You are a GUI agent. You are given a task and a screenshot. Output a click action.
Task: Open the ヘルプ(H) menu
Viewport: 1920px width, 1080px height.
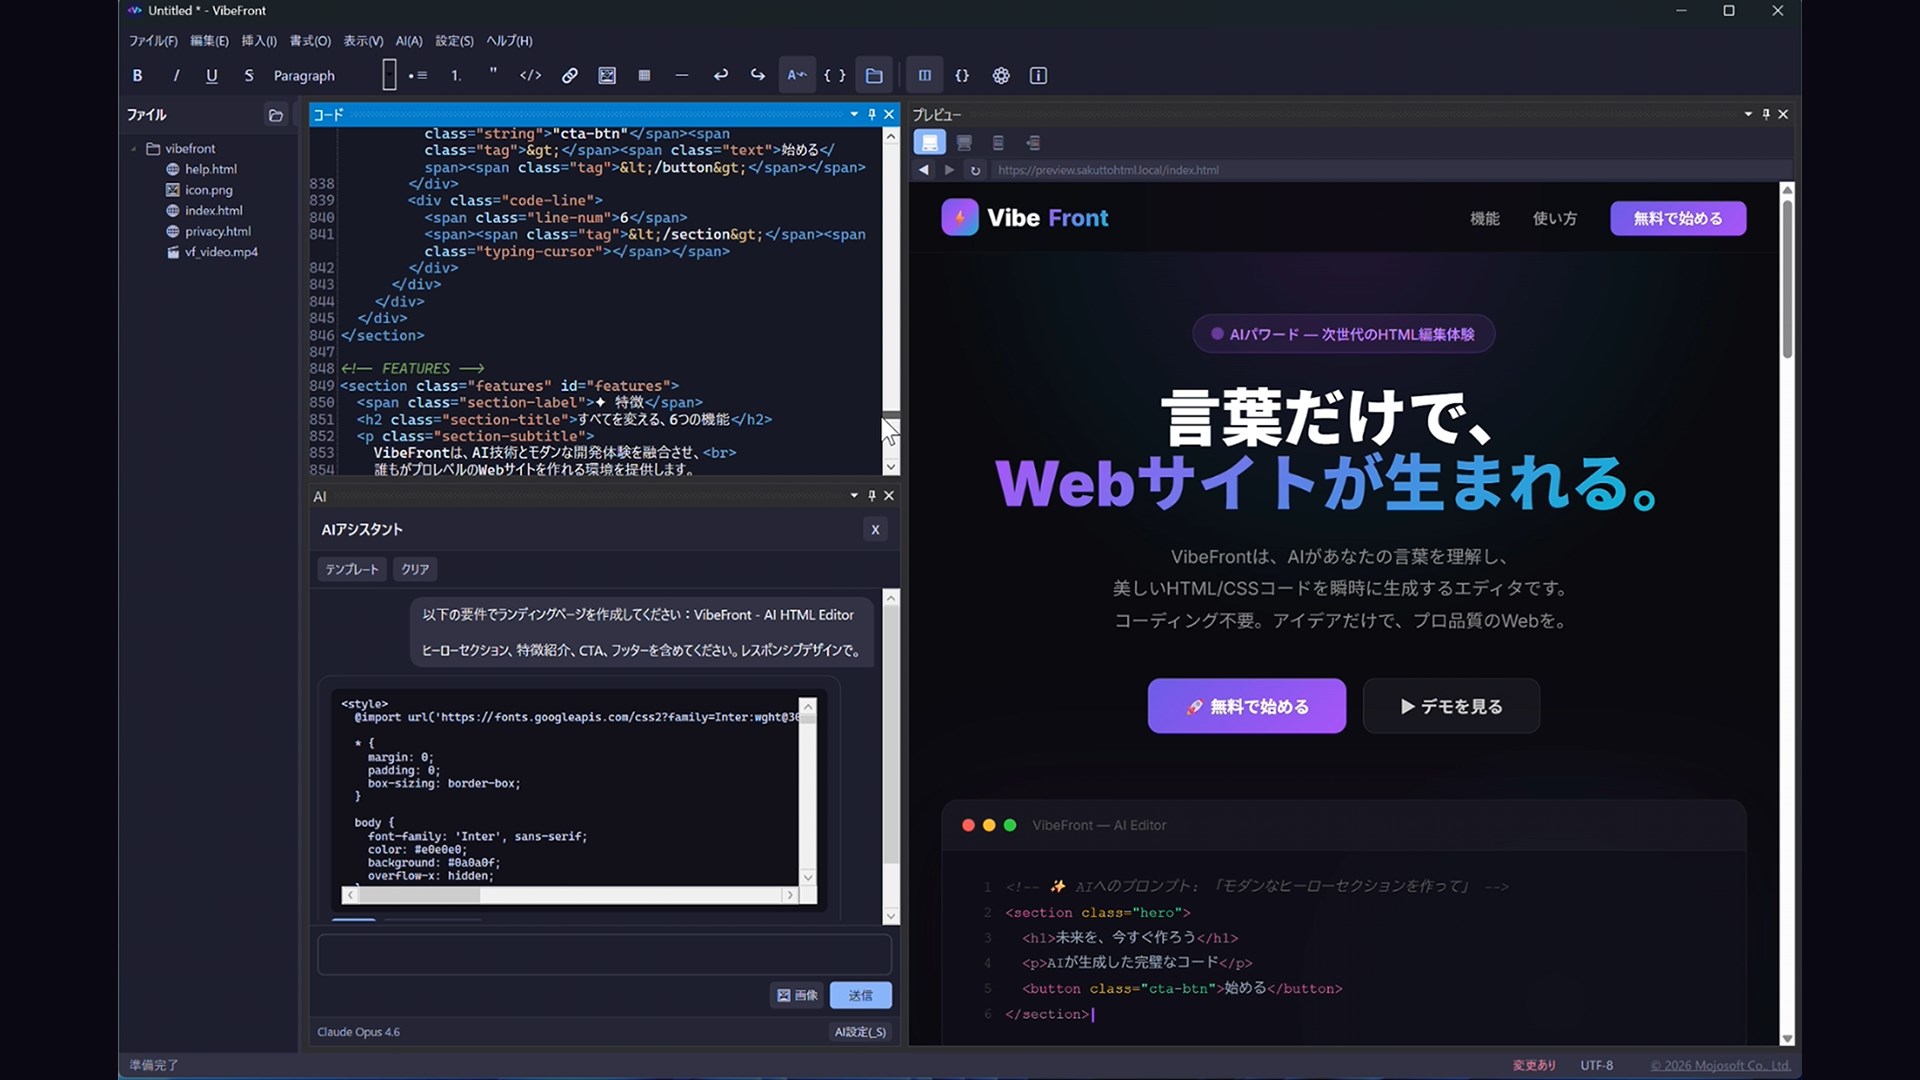coord(509,41)
